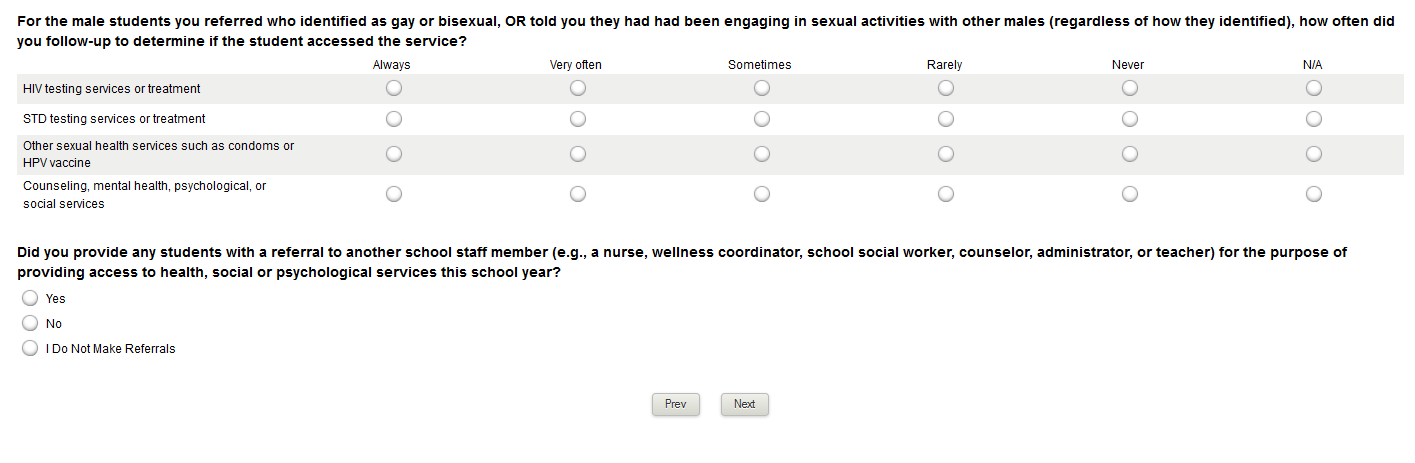Choose N/A for HIV testing services
1415x463 pixels.
1313,88
